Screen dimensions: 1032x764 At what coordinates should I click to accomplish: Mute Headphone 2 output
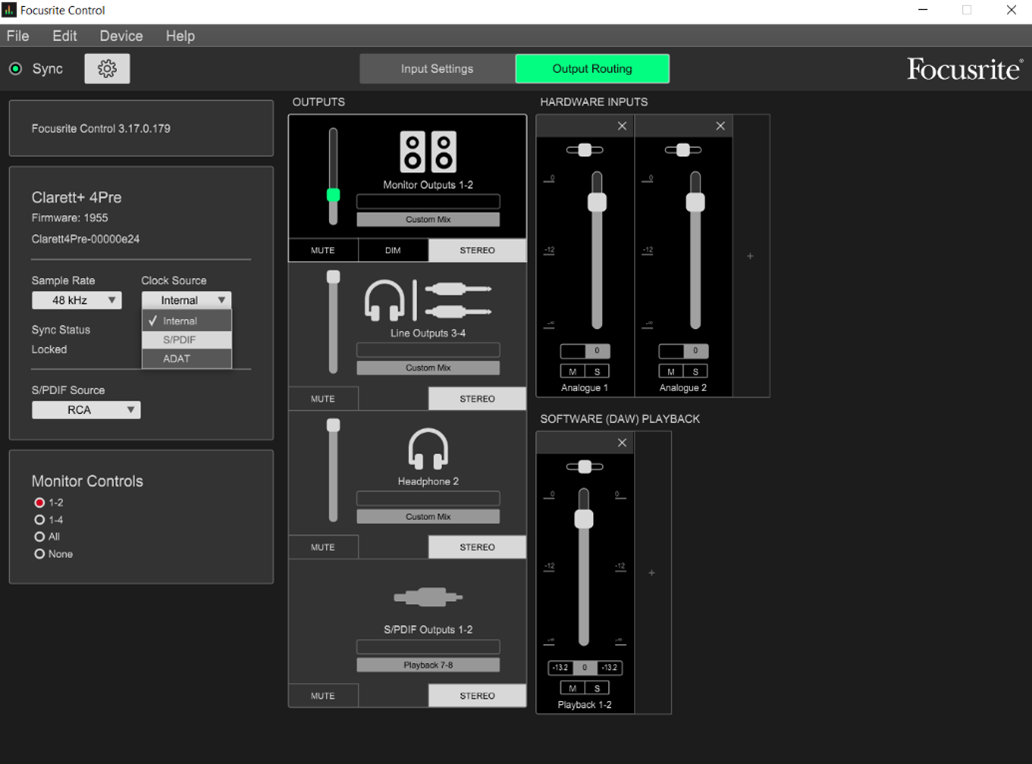(323, 547)
